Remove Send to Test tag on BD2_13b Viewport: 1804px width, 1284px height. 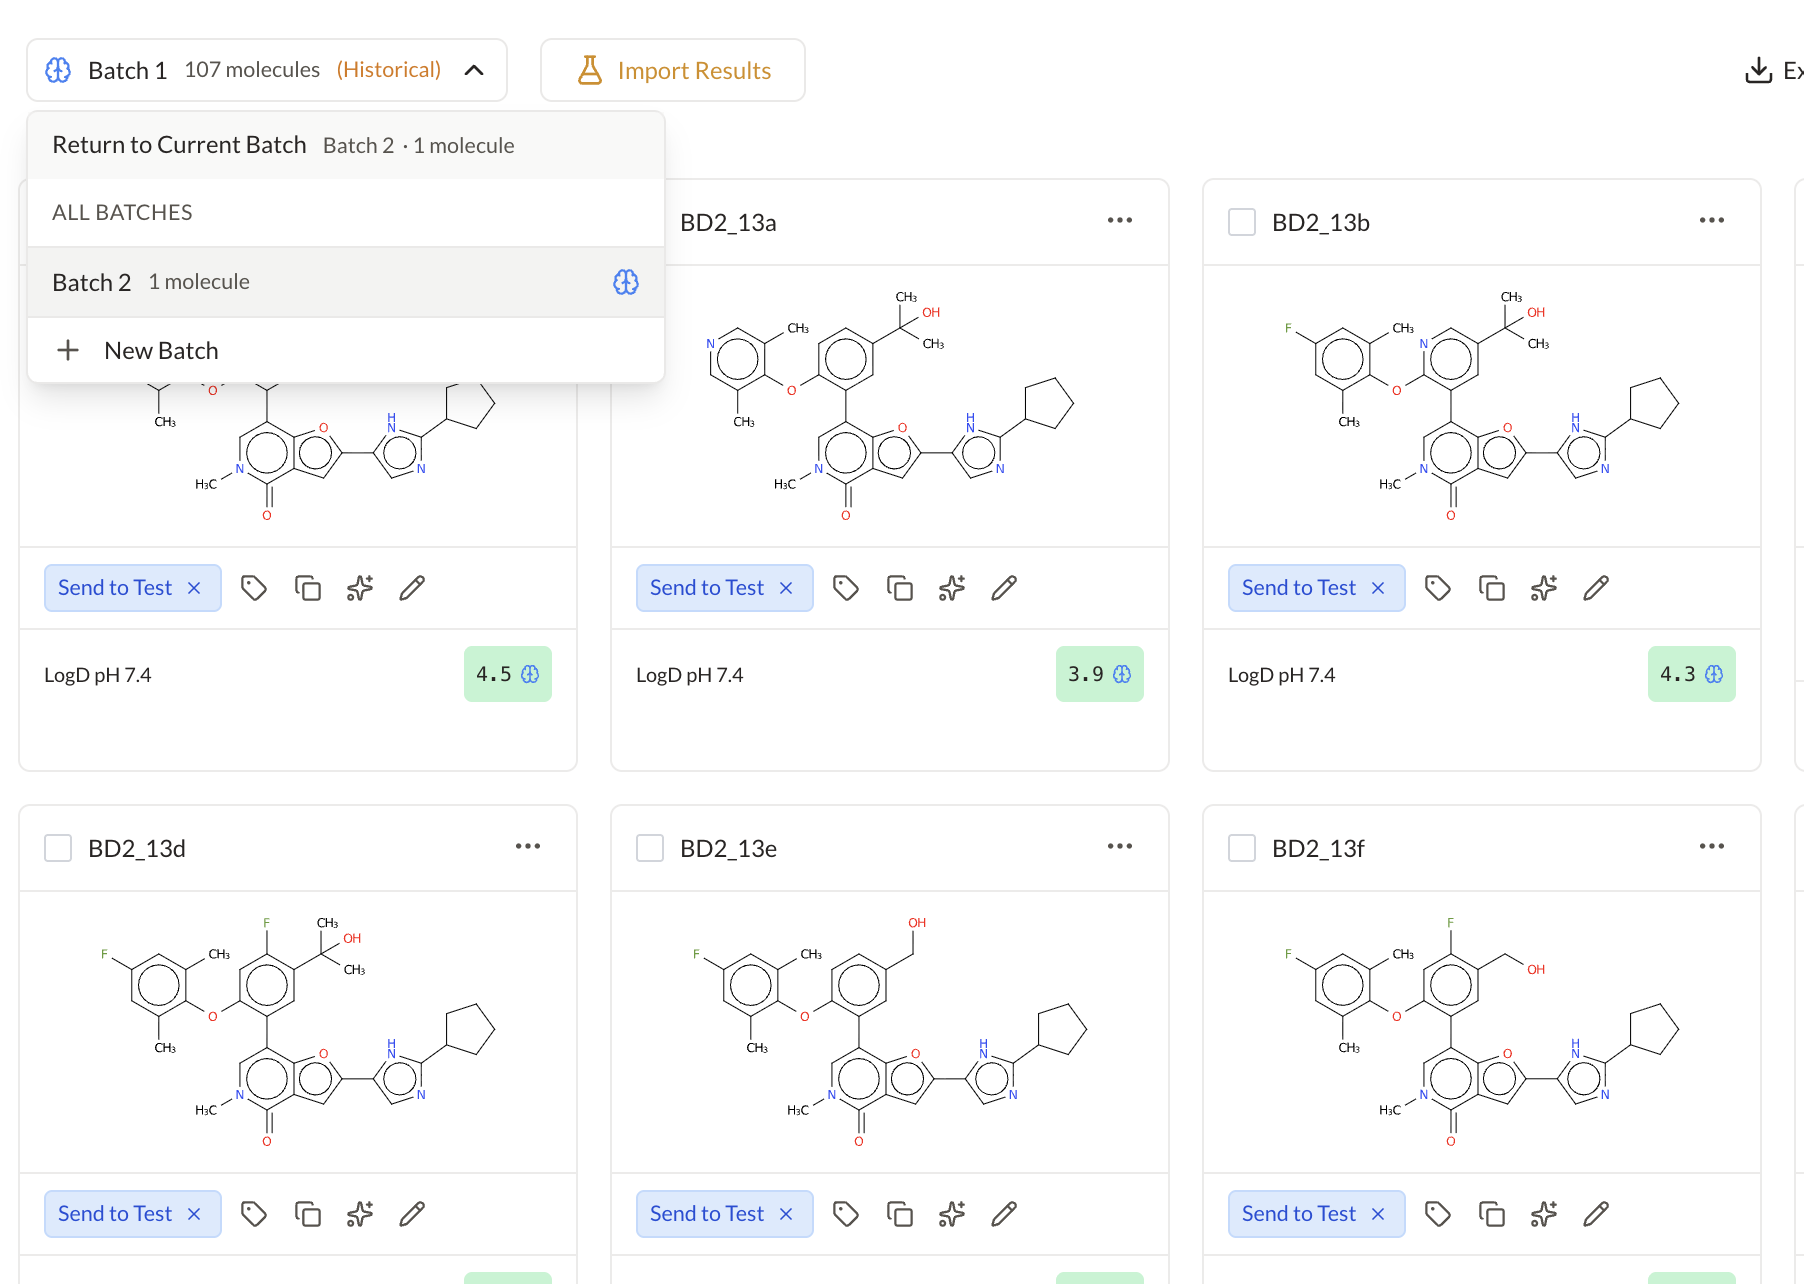[x=1378, y=588]
